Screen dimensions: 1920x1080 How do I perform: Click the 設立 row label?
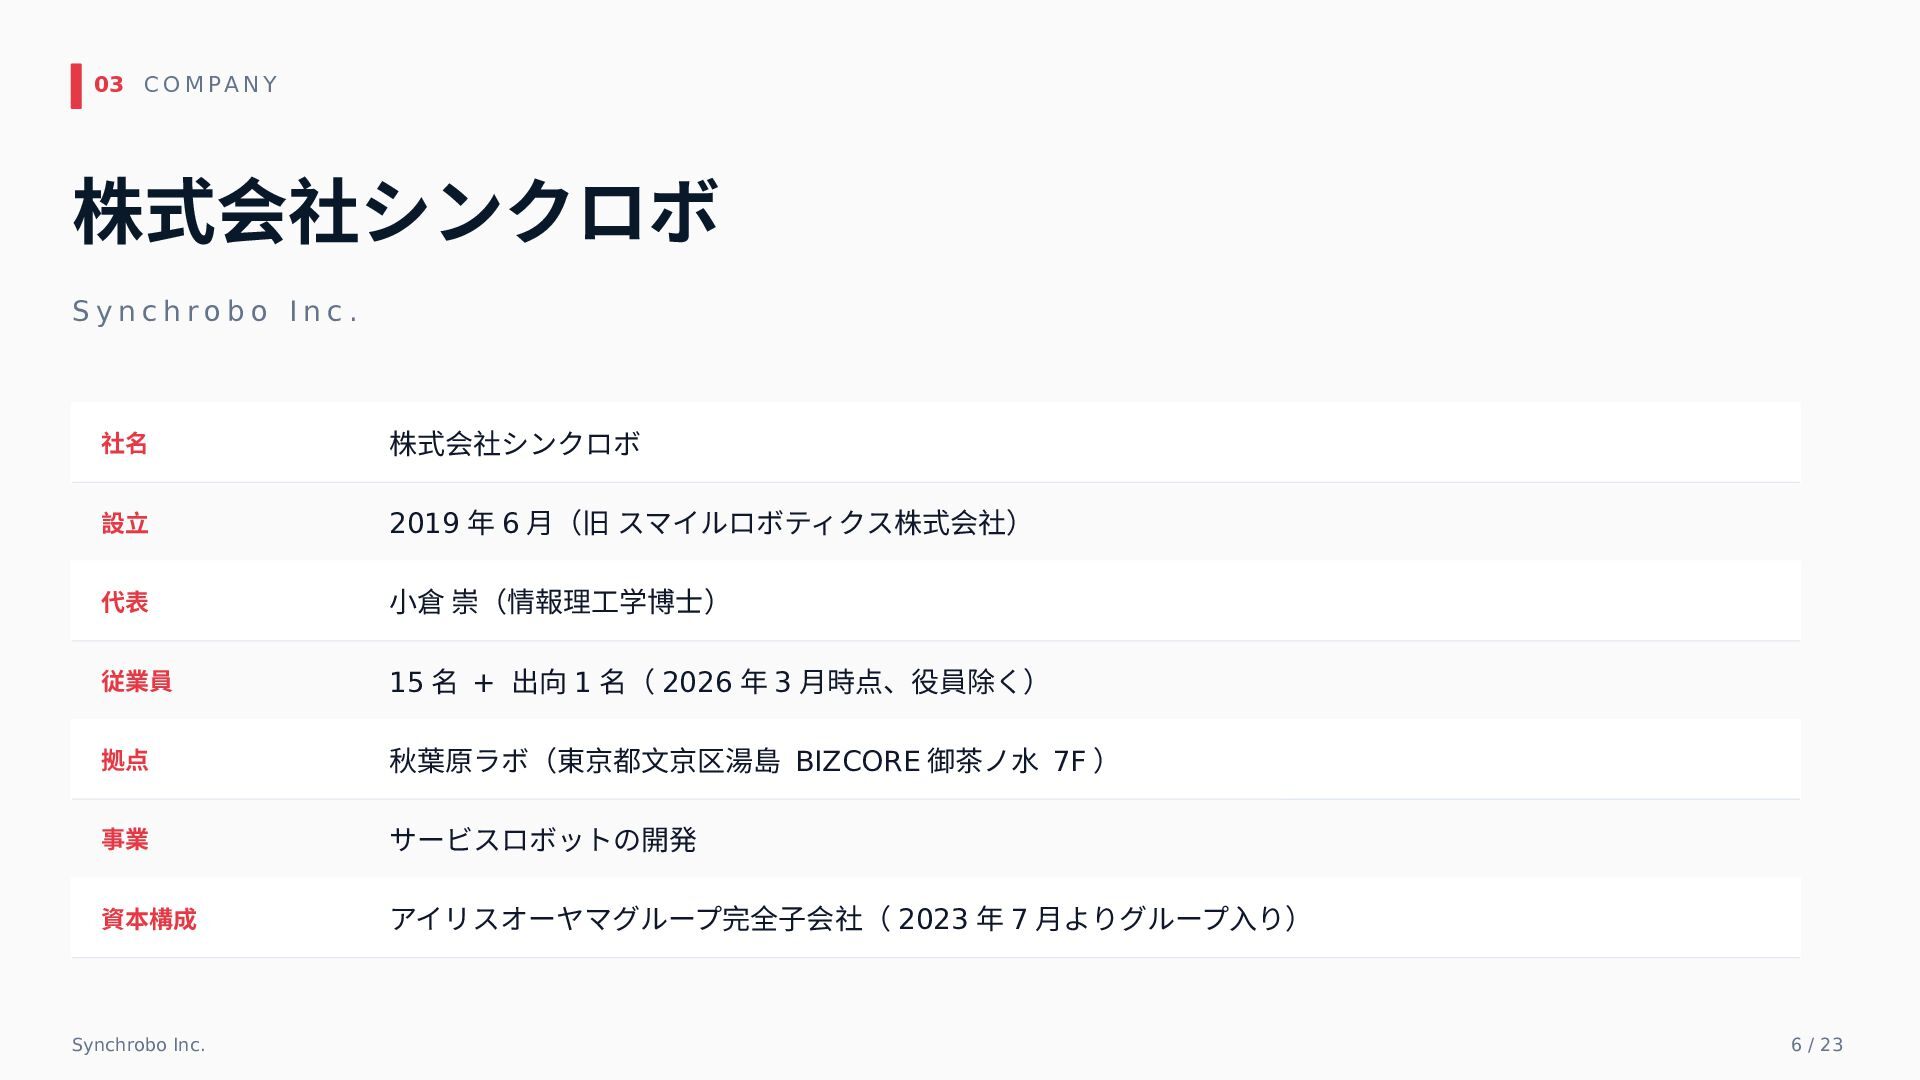tap(125, 523)
